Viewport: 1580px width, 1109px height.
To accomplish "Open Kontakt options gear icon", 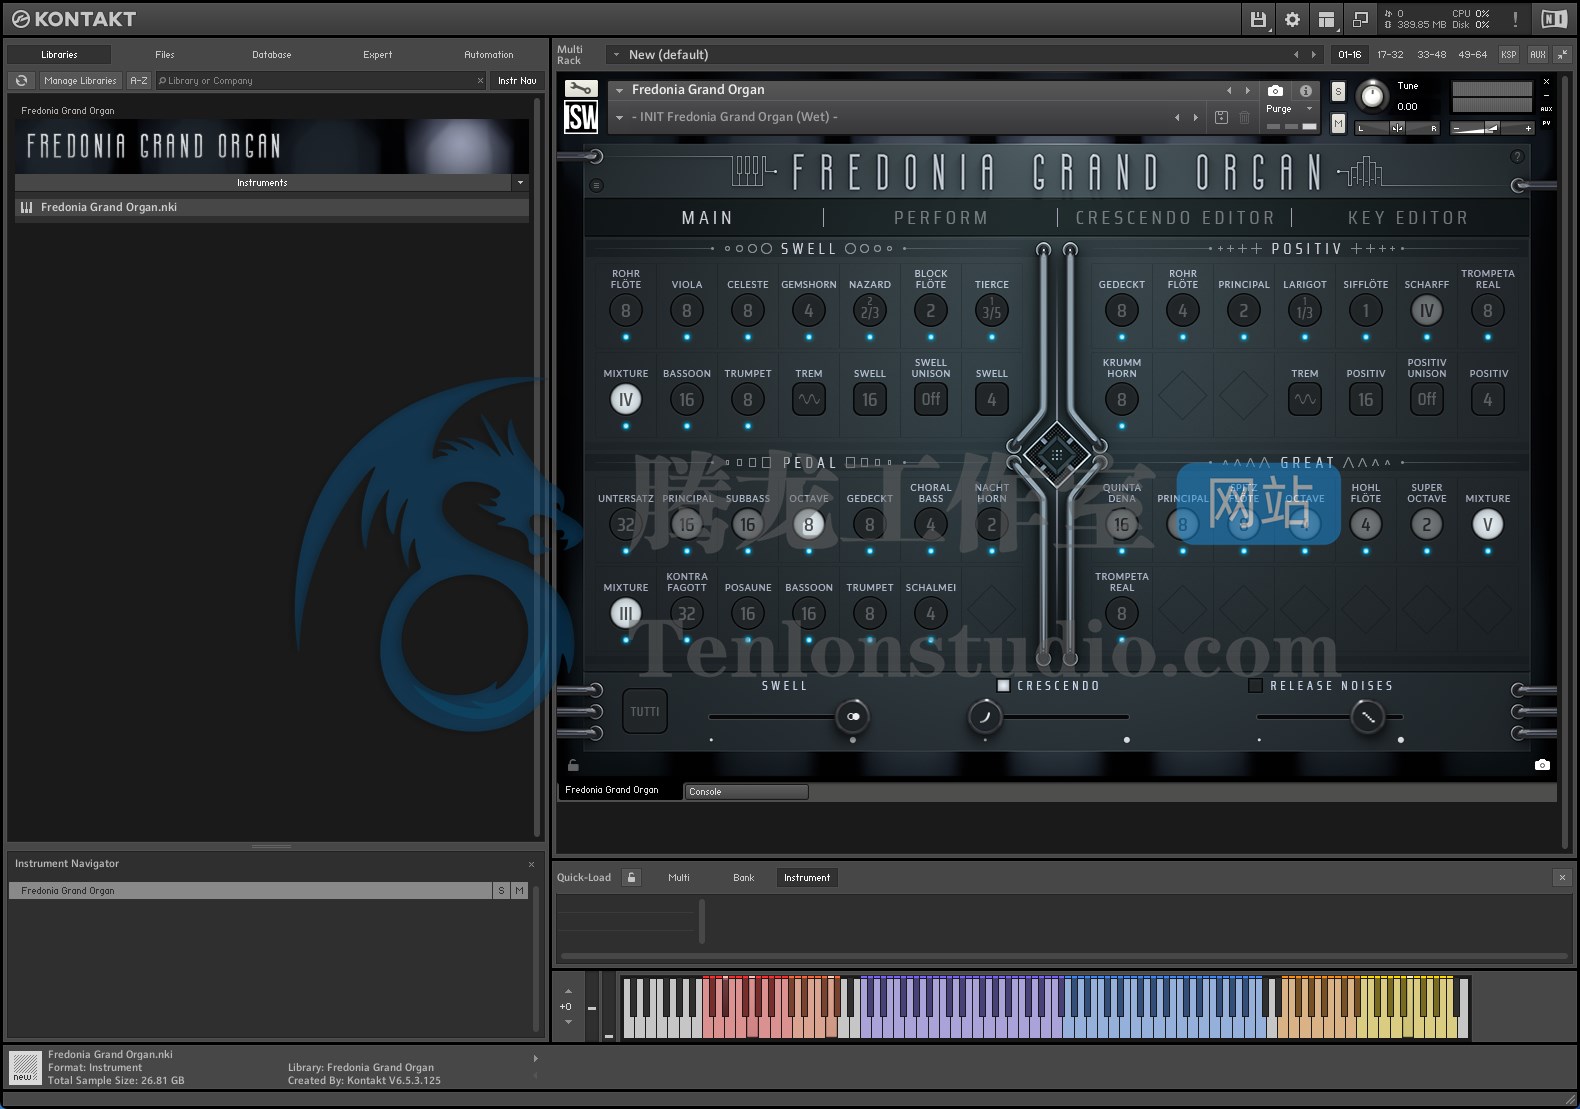I will (1292, 19).
